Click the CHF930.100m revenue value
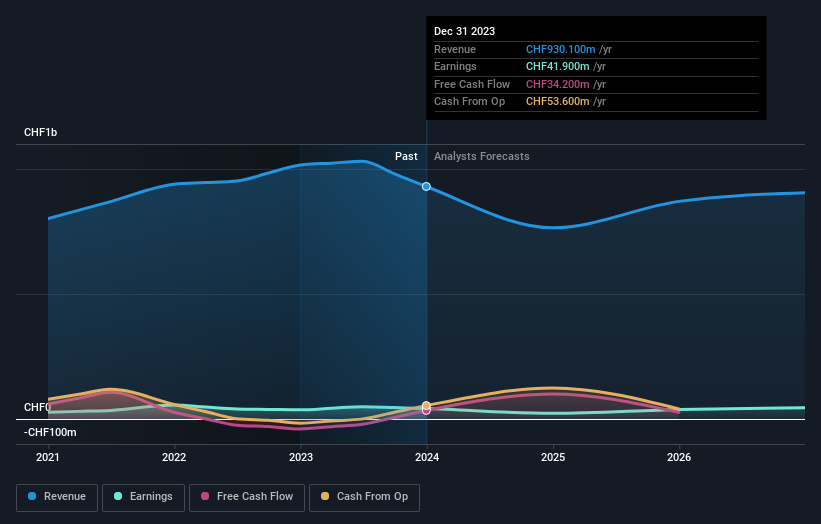The width and height of the screenshot is (821, 524). [561, 49]
